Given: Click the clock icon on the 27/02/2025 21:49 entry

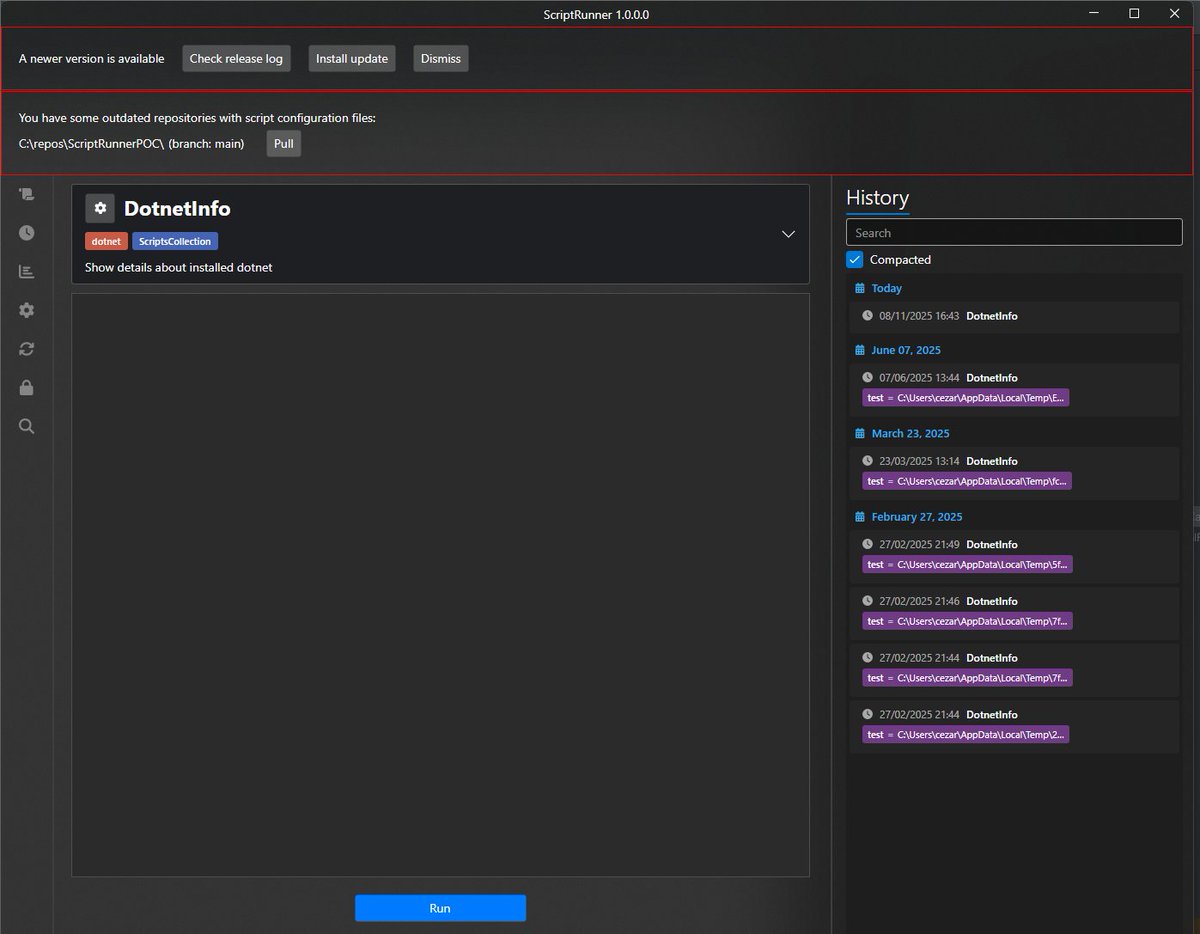Looking at the screenshot, I should [868, 544].
